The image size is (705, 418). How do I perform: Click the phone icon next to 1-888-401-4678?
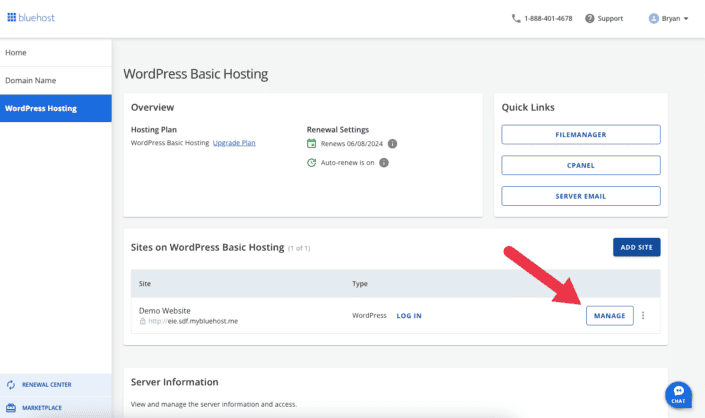[x=516, y=18]
